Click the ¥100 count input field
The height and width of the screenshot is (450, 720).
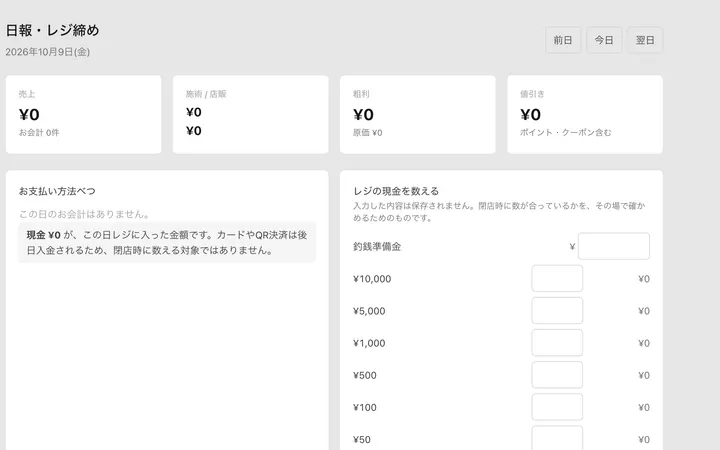[x=557, y=407]
